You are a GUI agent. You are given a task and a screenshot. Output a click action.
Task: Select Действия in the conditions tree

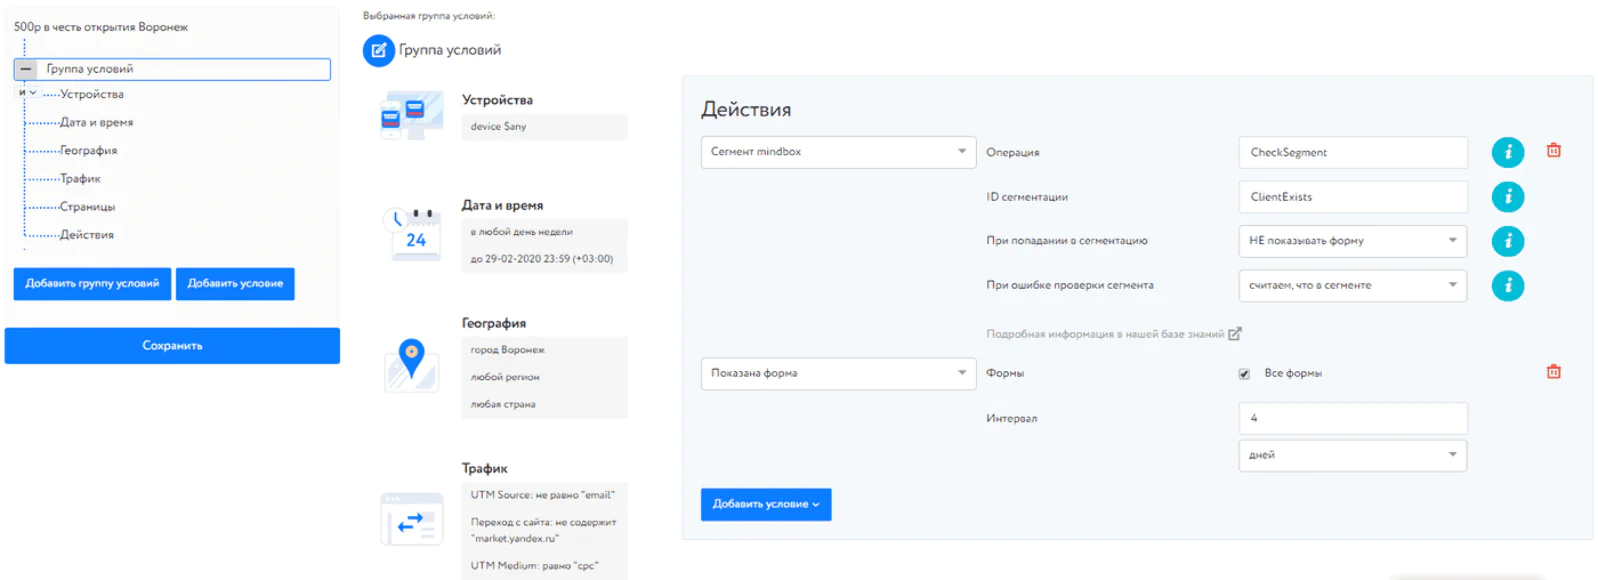point(87,234)
